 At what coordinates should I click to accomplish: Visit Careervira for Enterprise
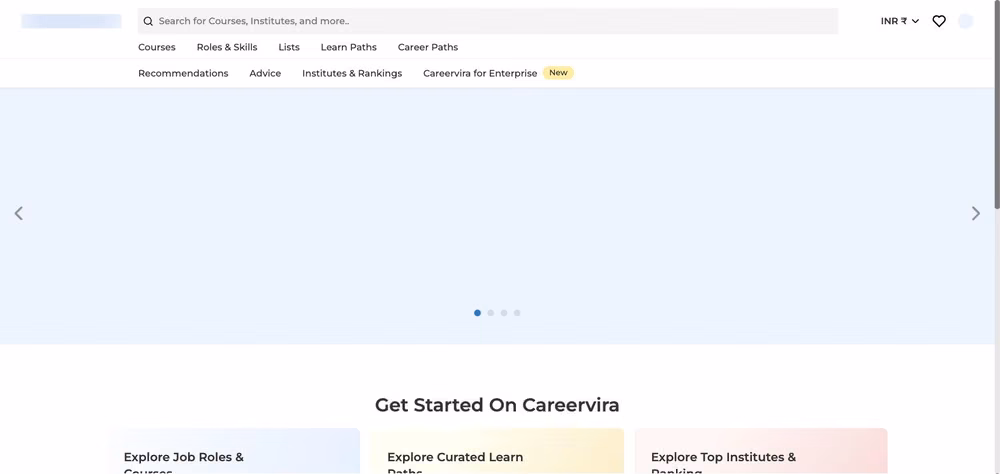click(x=480, y=73)
